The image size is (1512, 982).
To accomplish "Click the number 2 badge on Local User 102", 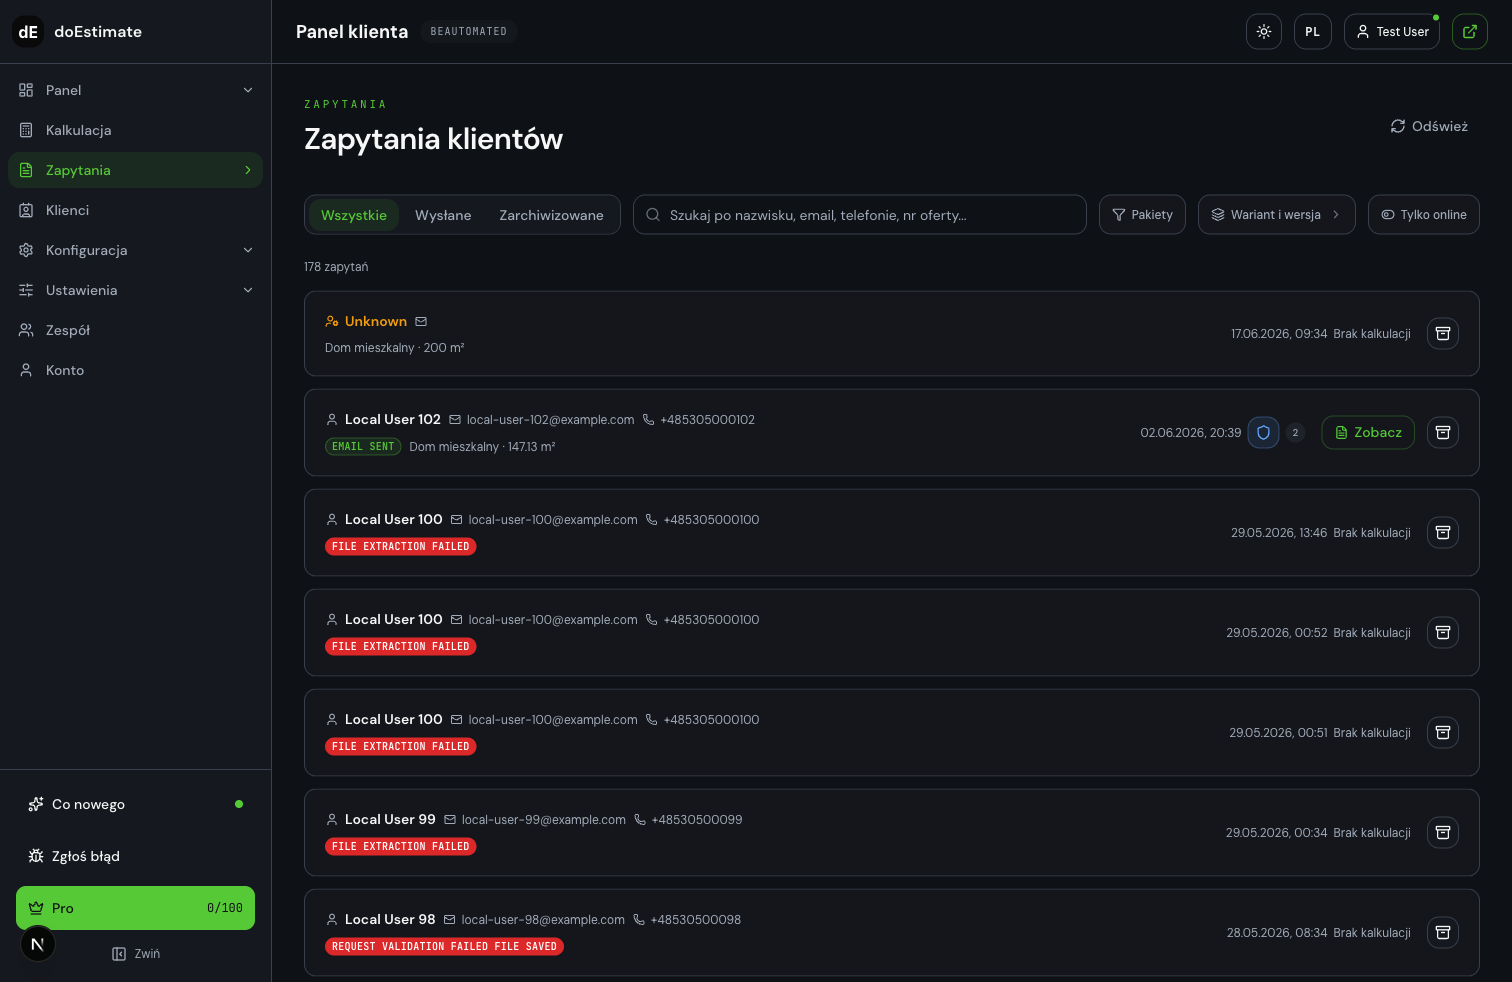I will [x=1295, y=432].
